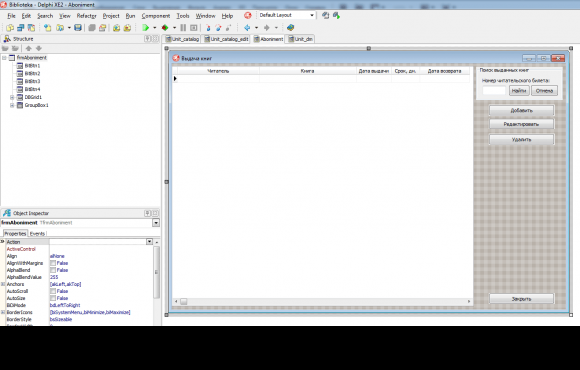Viewport: 580px width, 370px height.
Task: Toggle the AutoSize property checkbox
Action: pyautogui.click(x=53, y=298)
